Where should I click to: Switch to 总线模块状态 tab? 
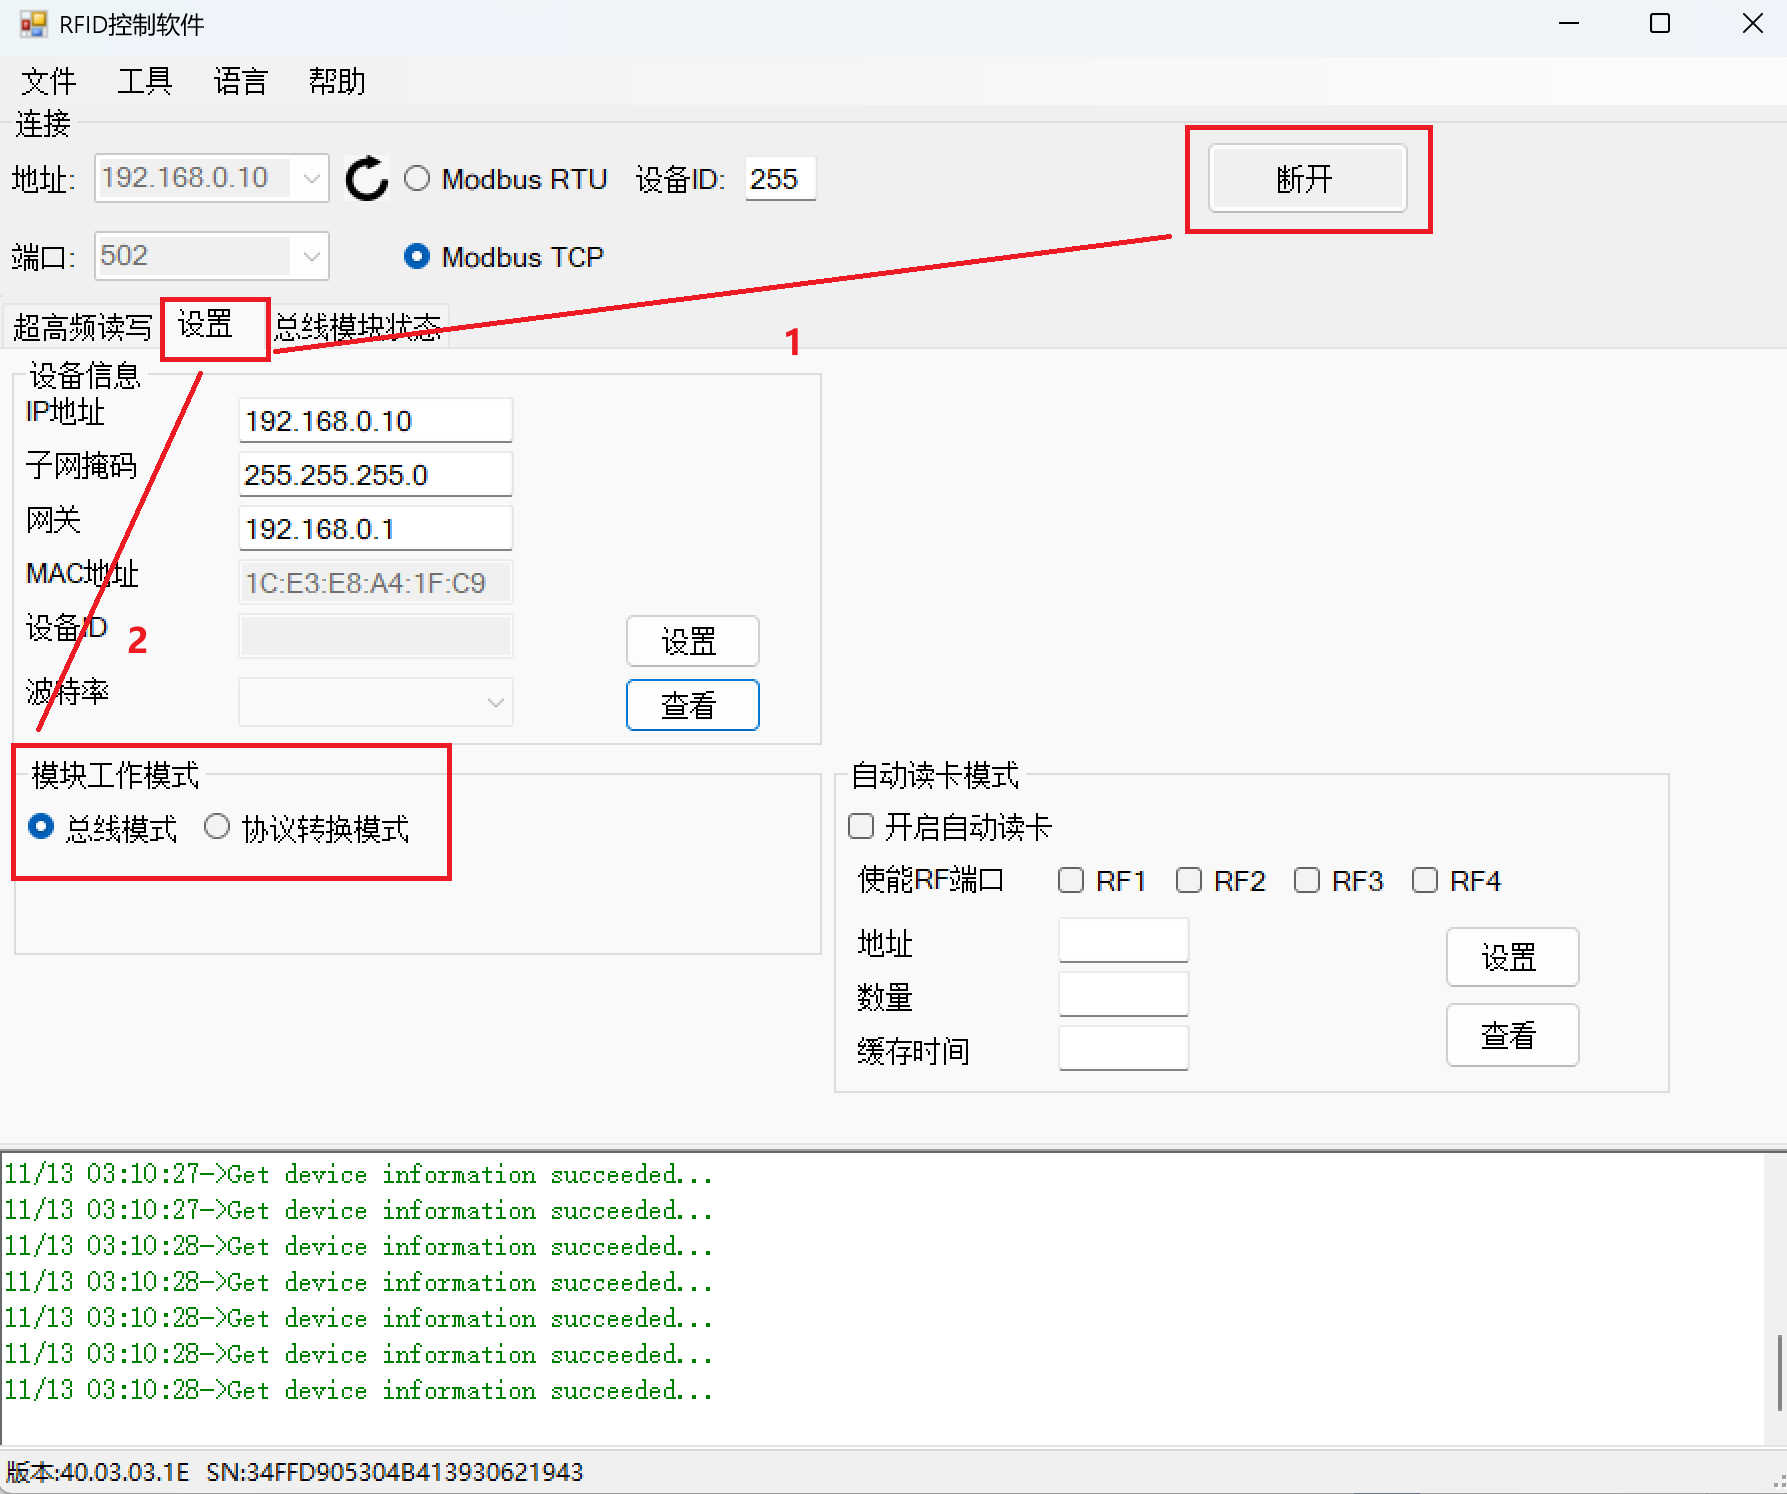pyautogui.click(x=359, y=327)
